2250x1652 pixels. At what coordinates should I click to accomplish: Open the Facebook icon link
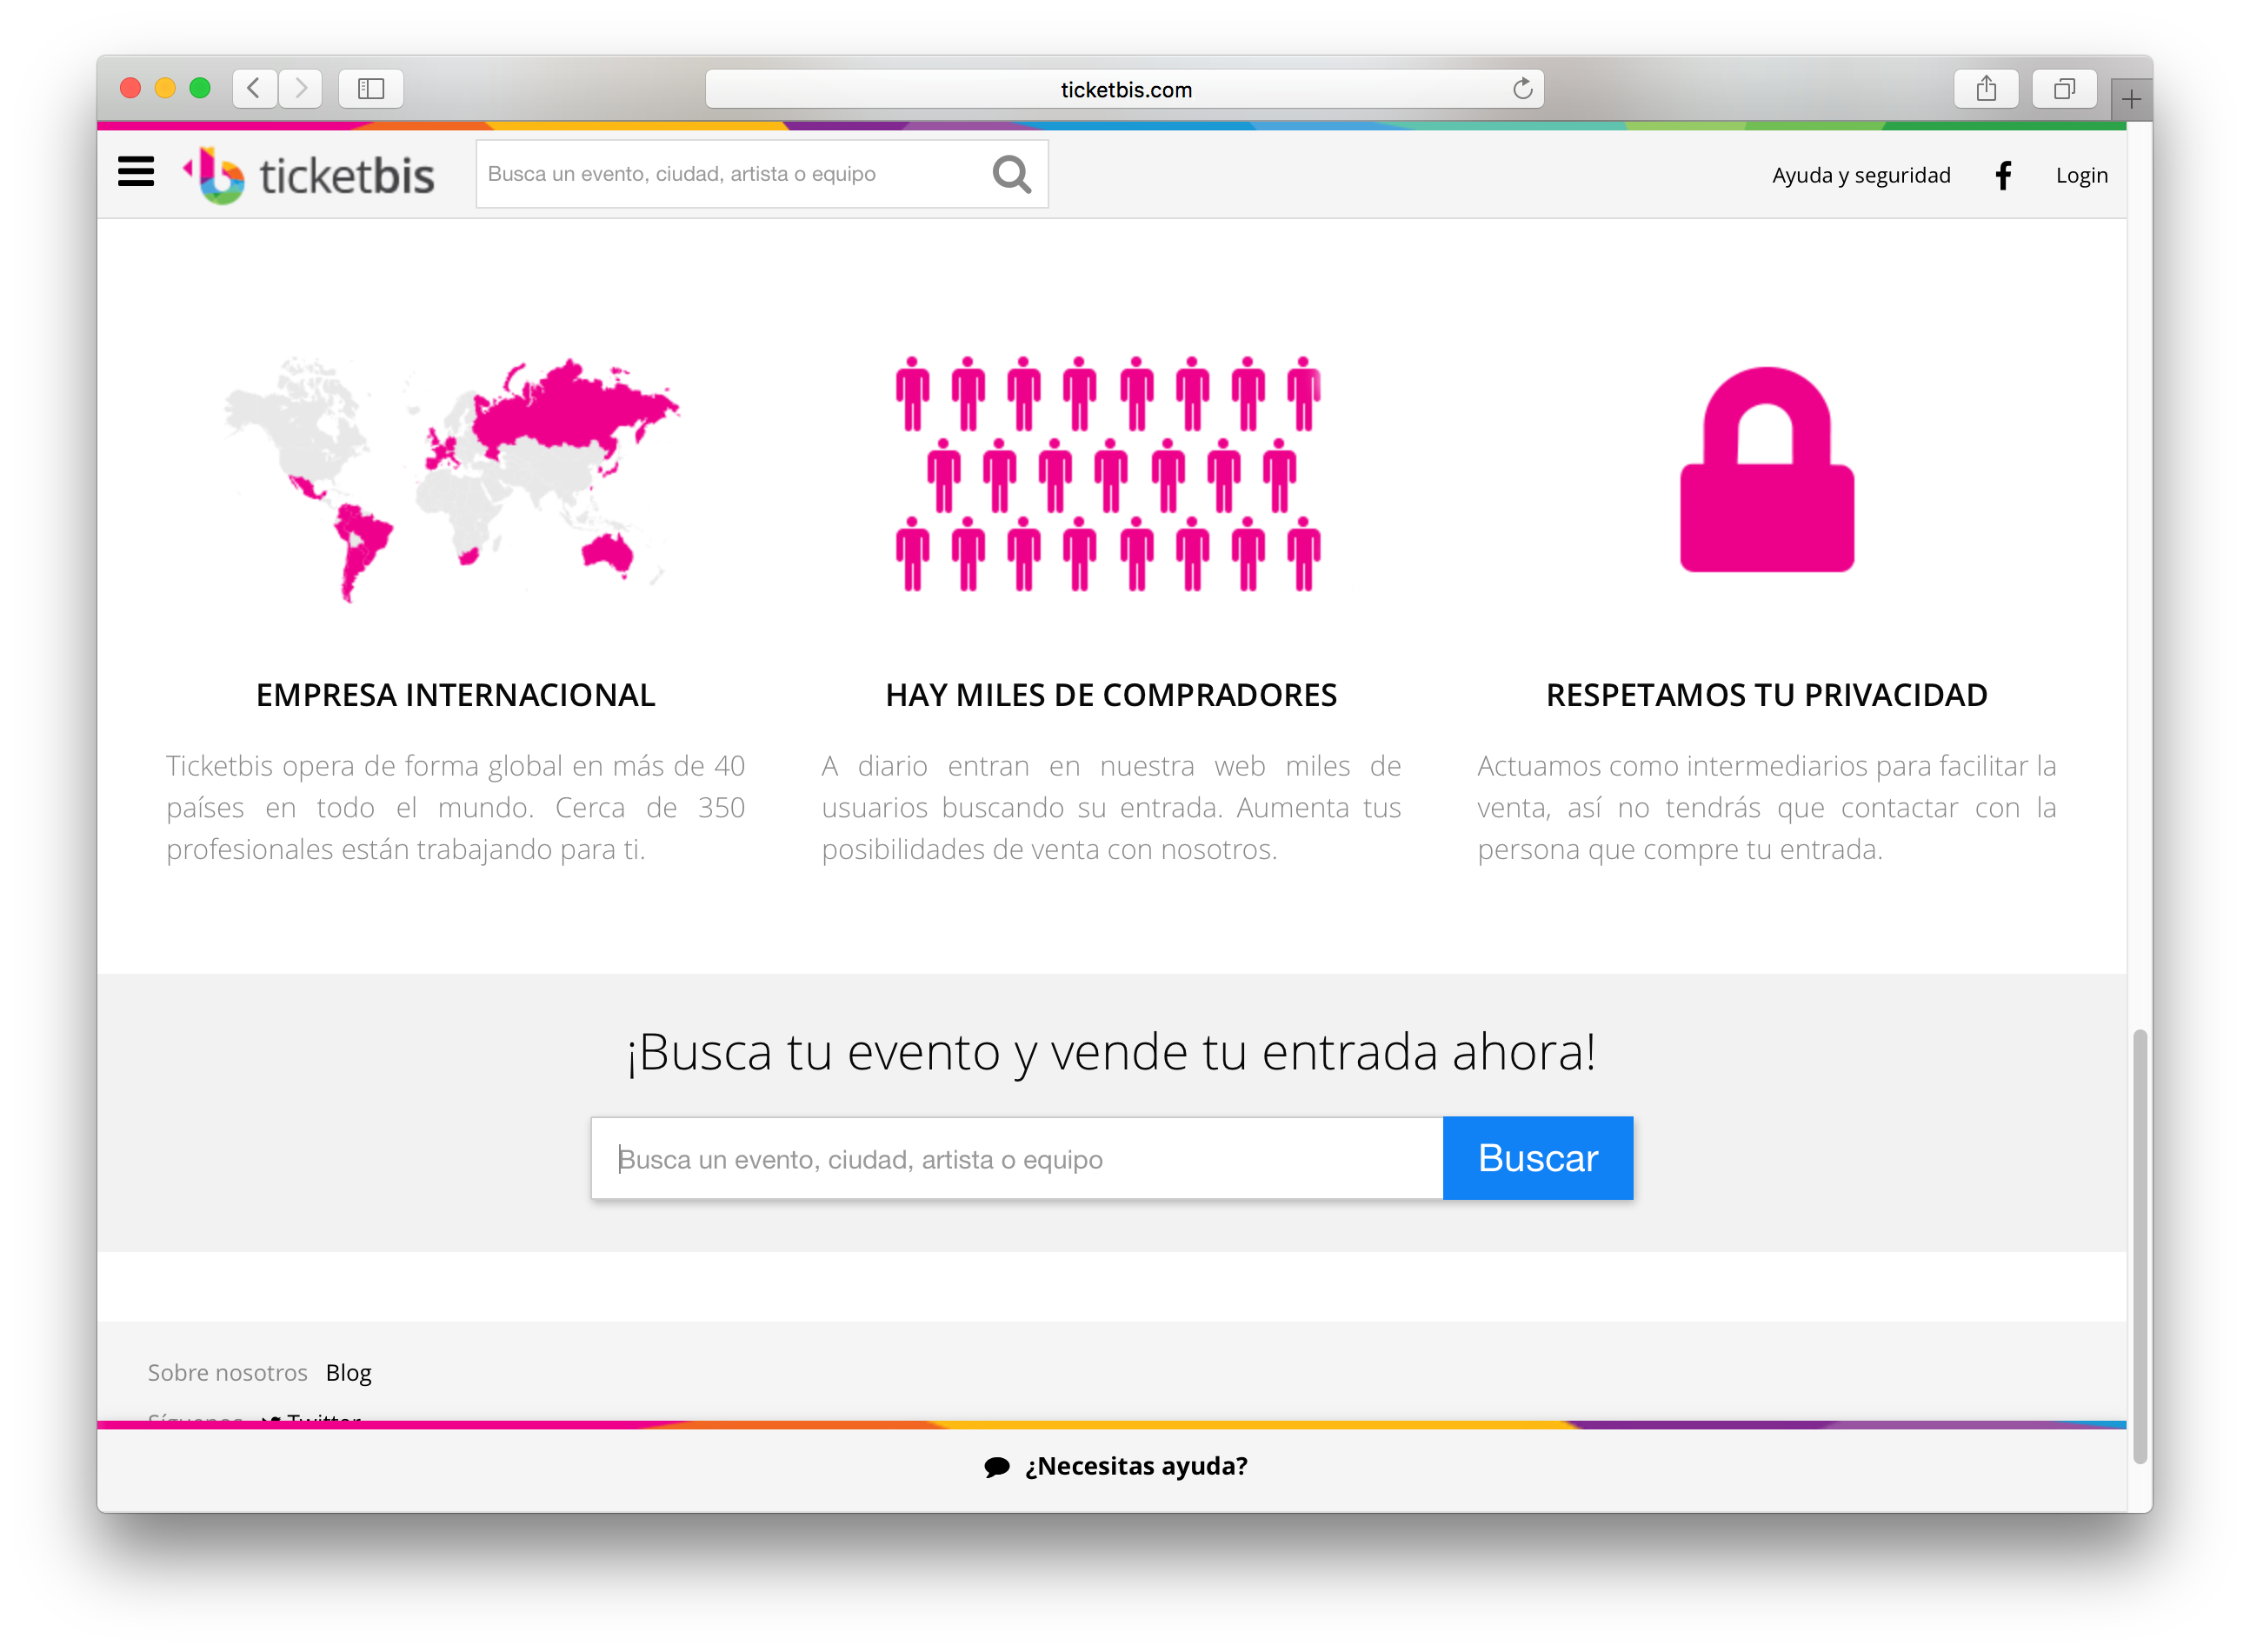tap(2003, 176)
